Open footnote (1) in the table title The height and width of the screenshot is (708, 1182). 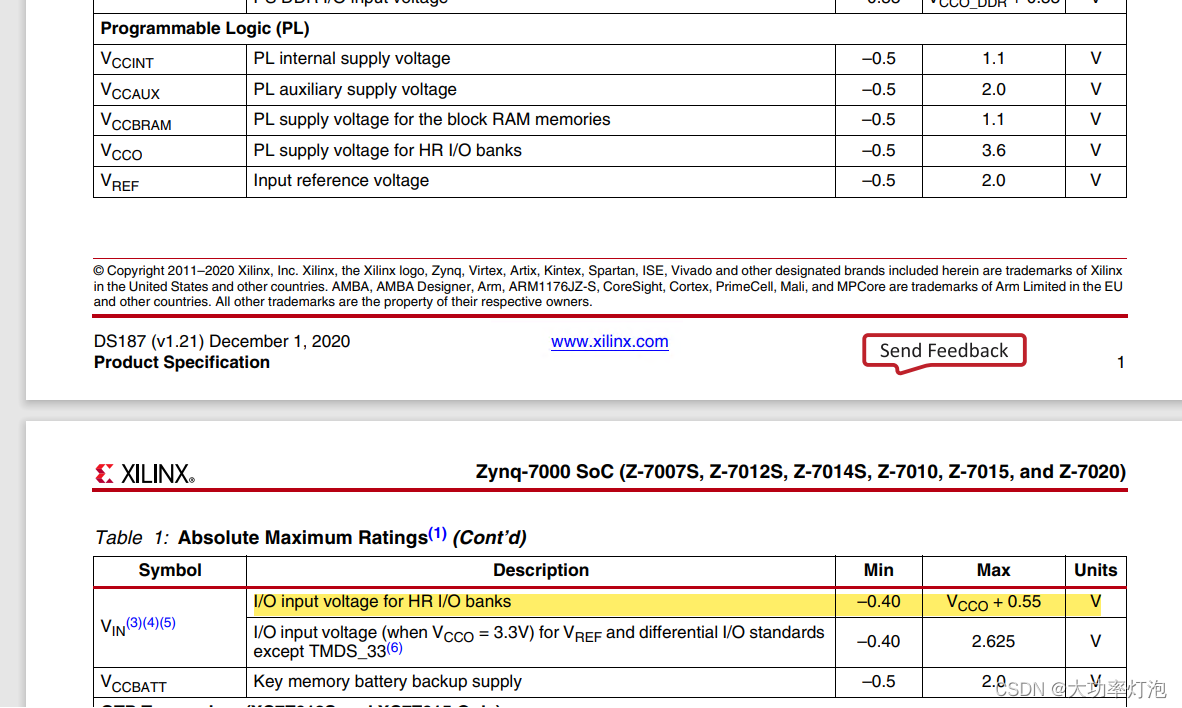click(x=437, y=534)
